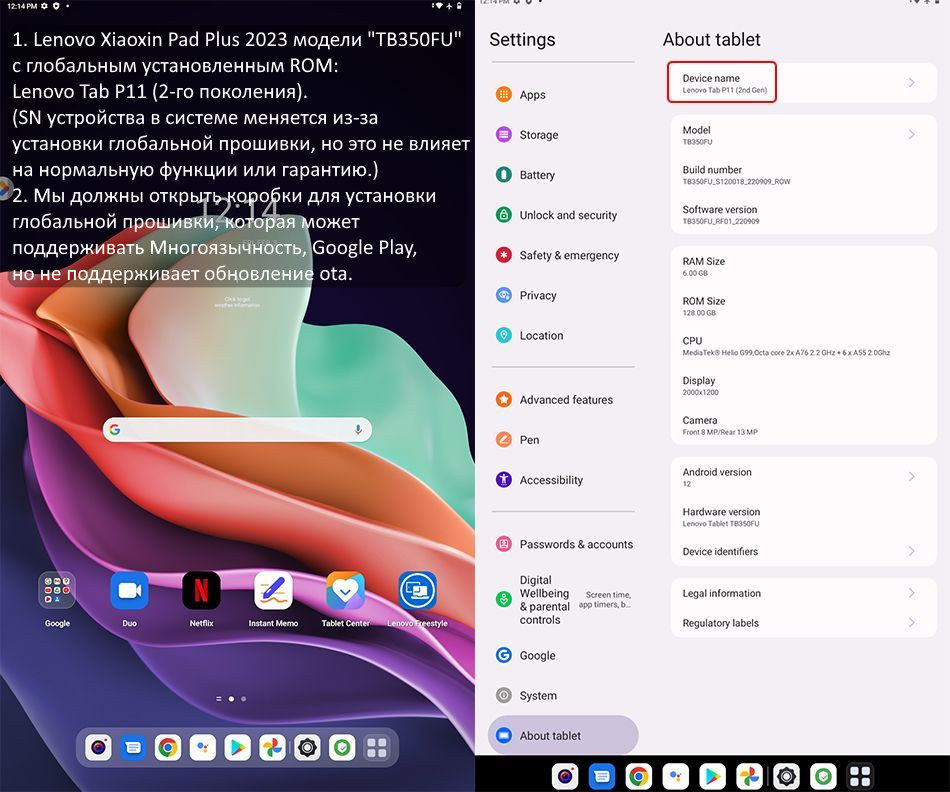Expand the Device name row chevron

[911, 82]
